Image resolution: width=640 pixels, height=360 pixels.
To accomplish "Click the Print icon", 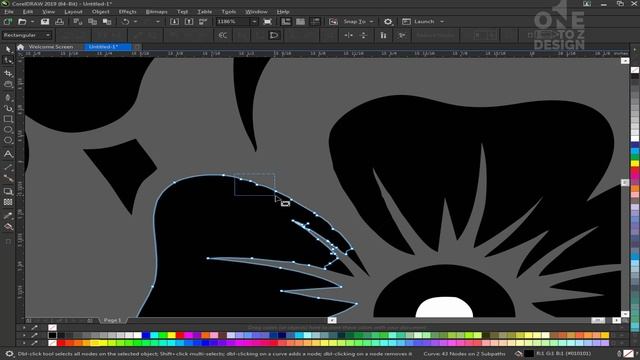I will tap(59, 22).
